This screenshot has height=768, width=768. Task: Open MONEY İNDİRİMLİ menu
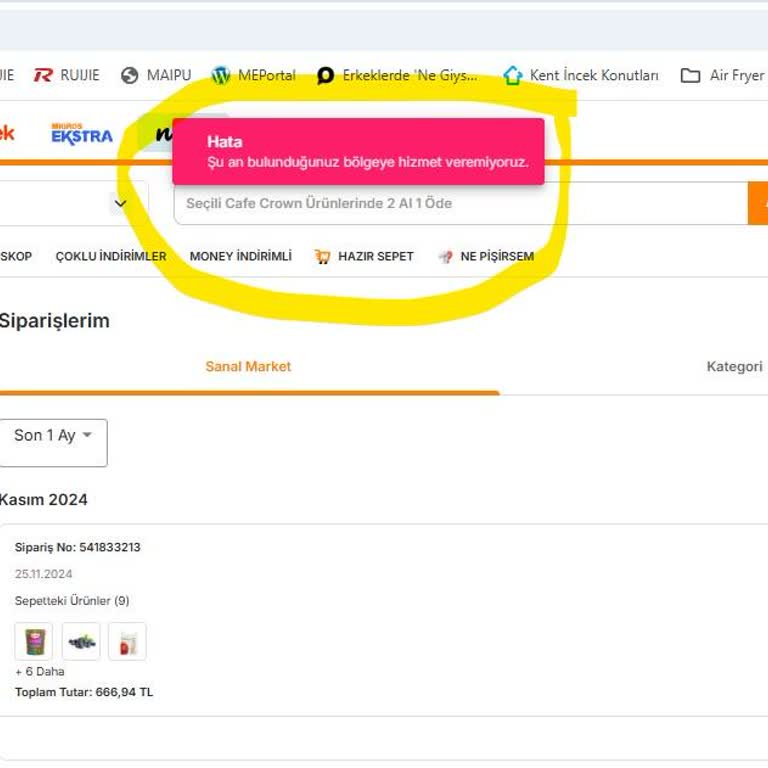coord(240,256)
